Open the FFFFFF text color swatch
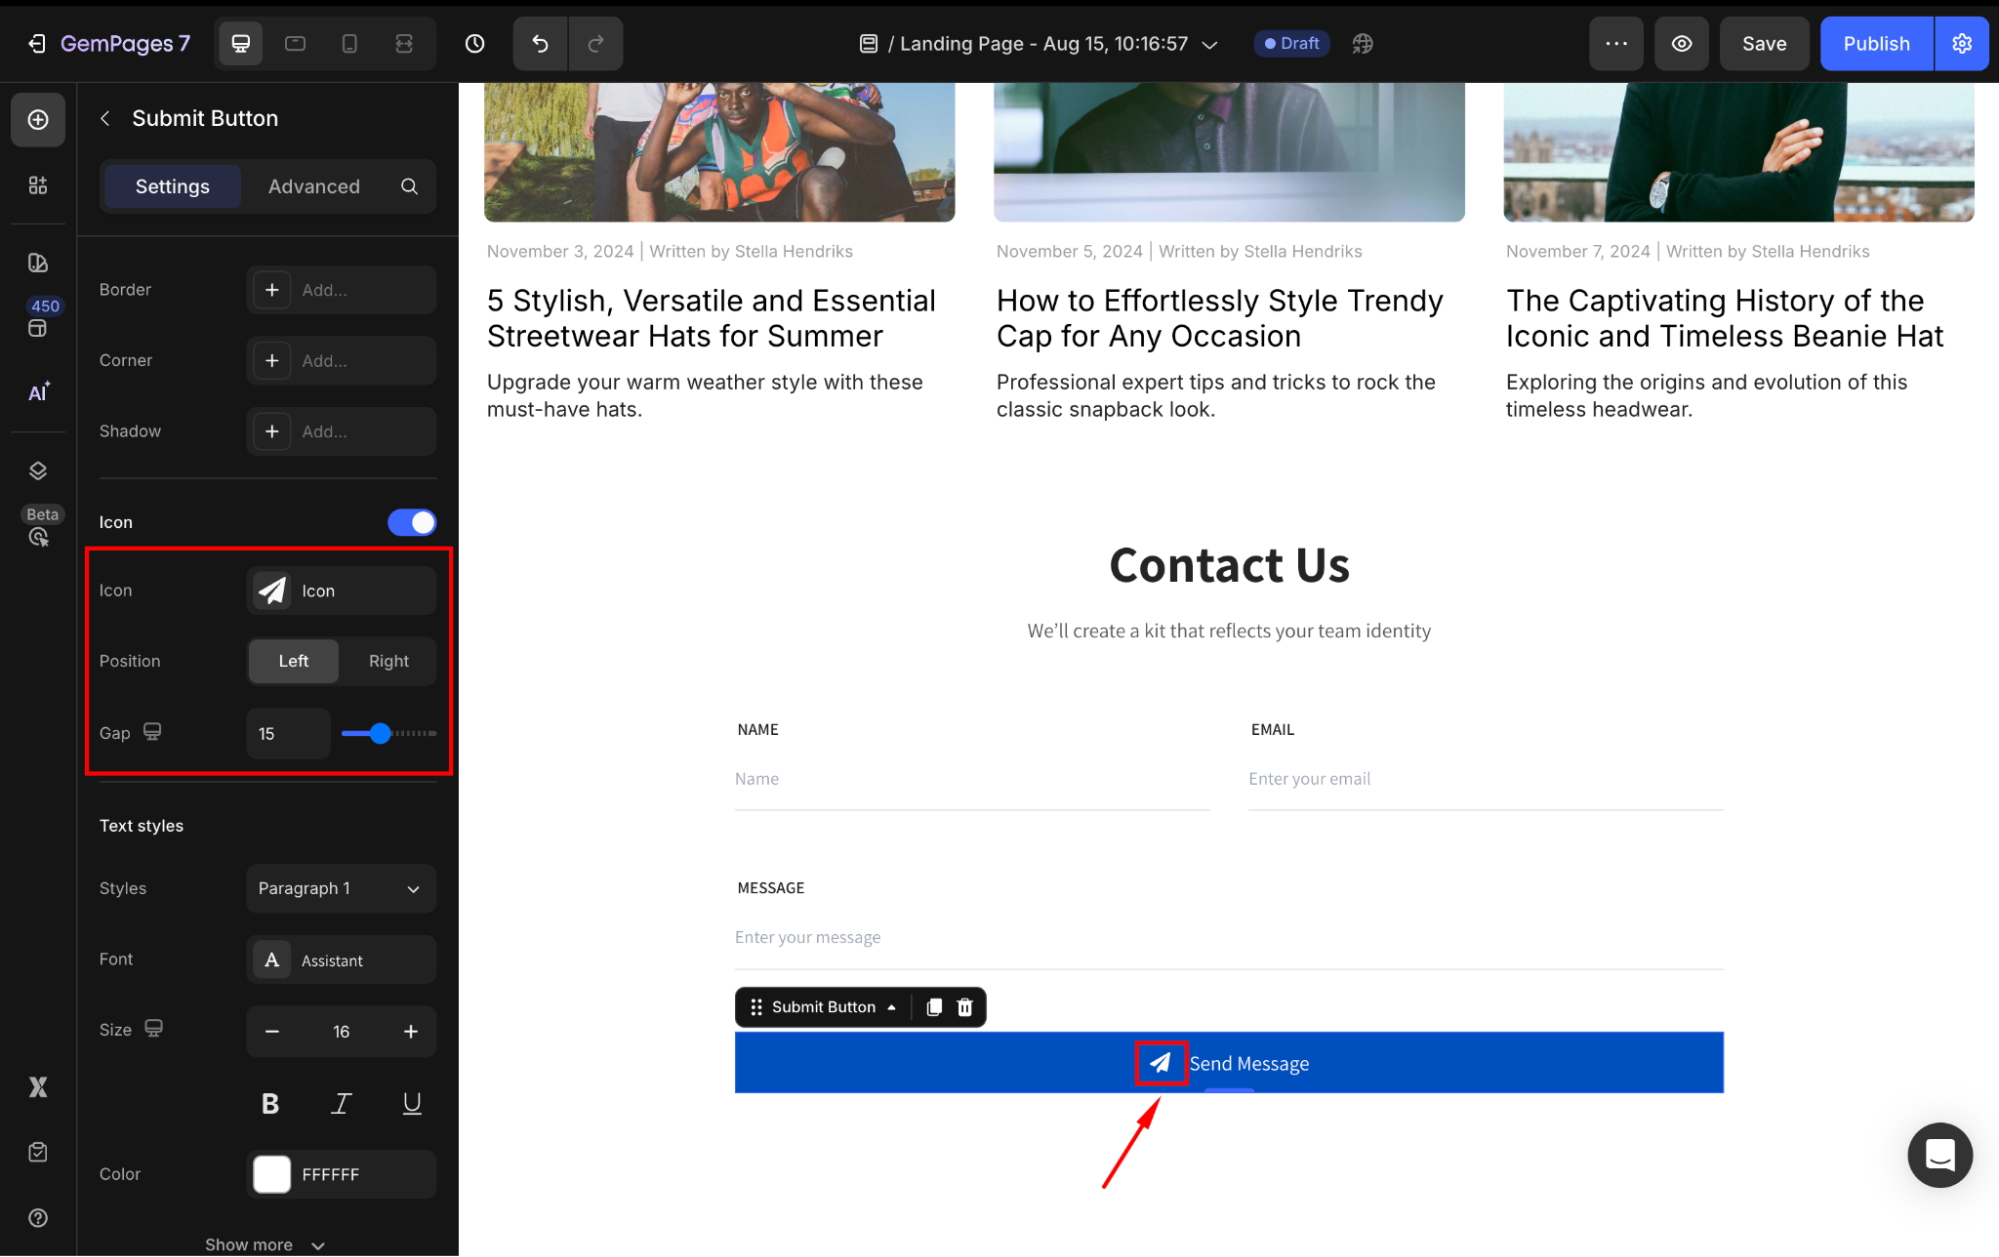The height and width of the screenshot is (1257, 1999). 272,1174
